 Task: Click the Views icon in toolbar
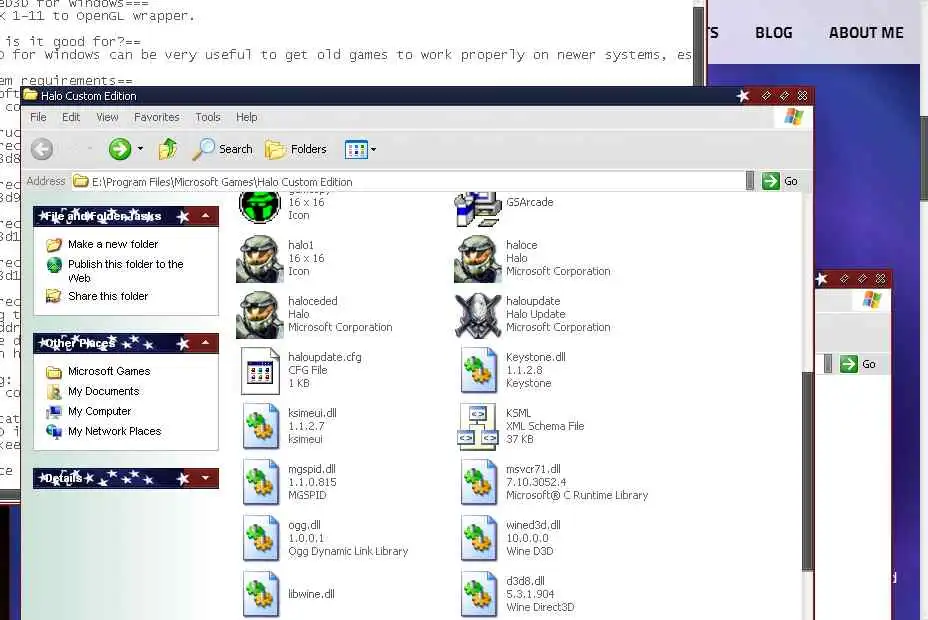[x=356, y=150]
